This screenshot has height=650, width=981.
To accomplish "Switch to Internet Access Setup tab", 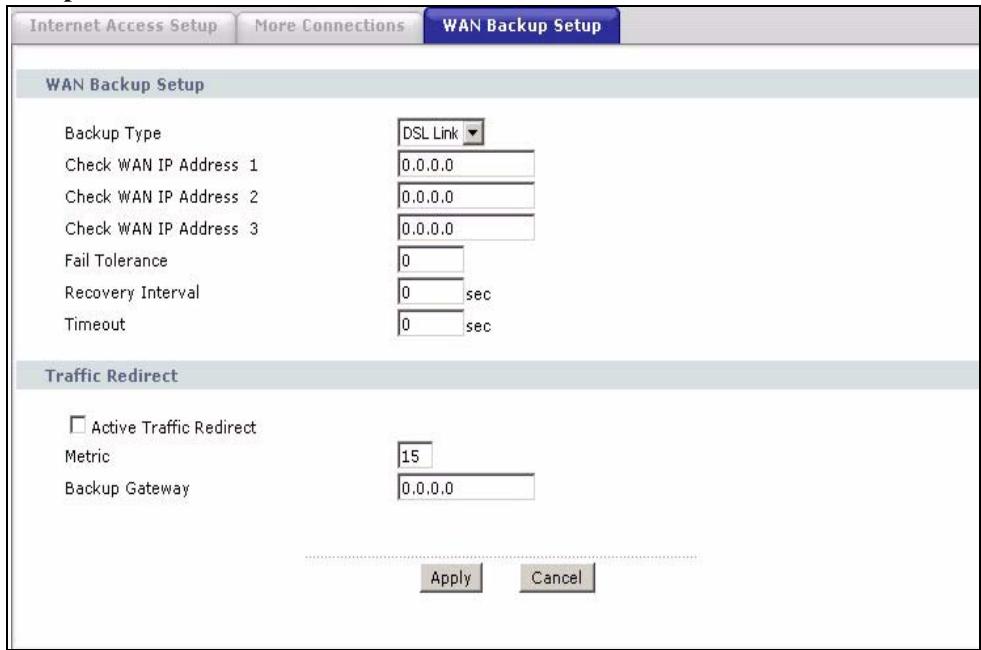I will [123, 26].
